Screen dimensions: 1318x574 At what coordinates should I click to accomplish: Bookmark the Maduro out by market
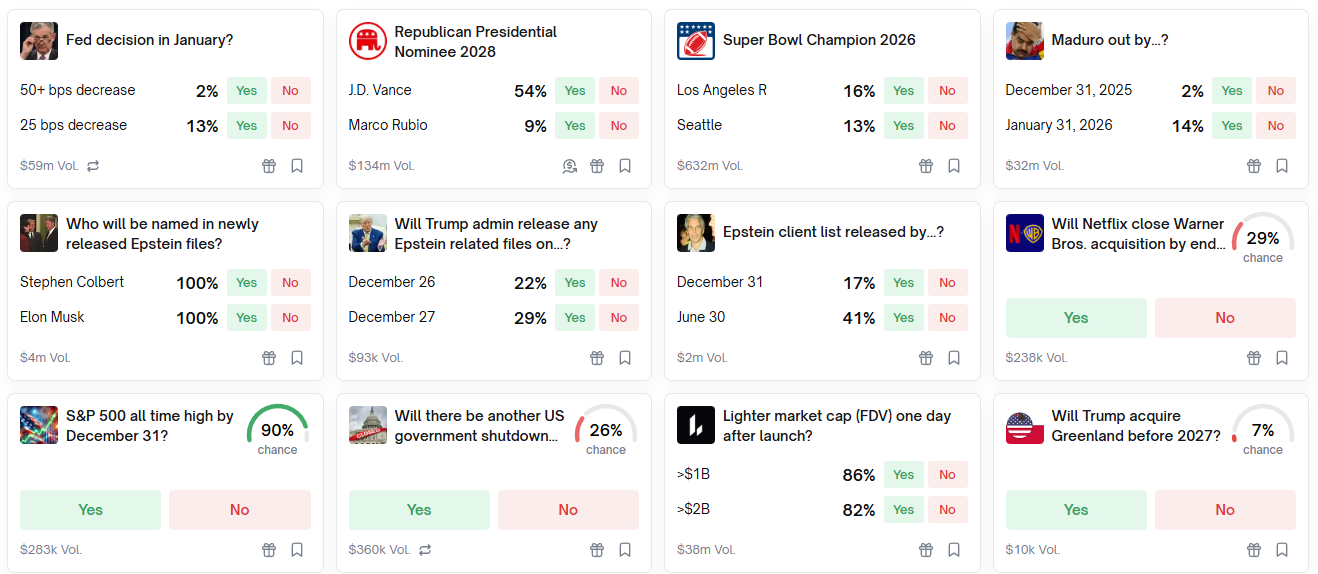1282,166
